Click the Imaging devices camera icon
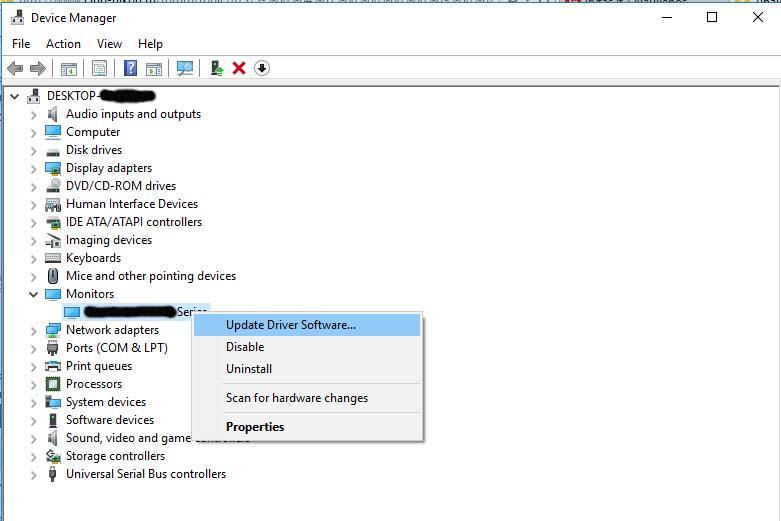 point(53,241)
